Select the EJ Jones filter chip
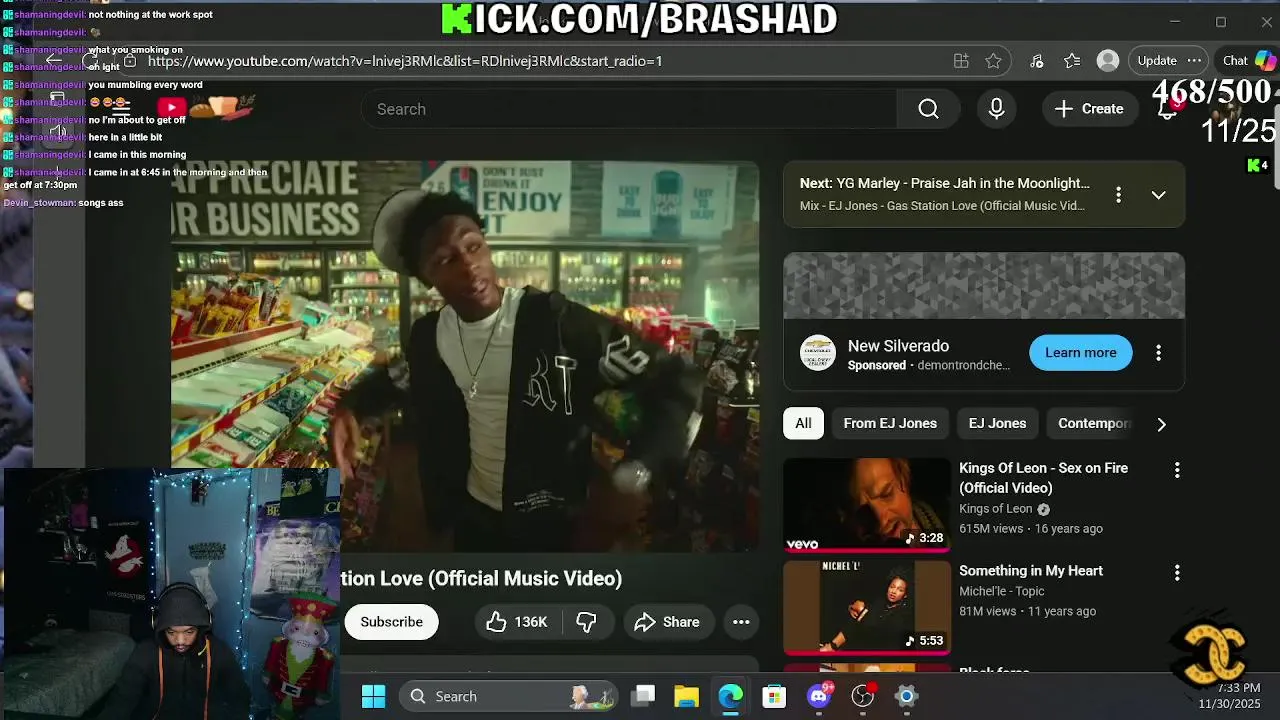Image resolution: width=1280 pixels, height=720 pixels. (997, 424)
